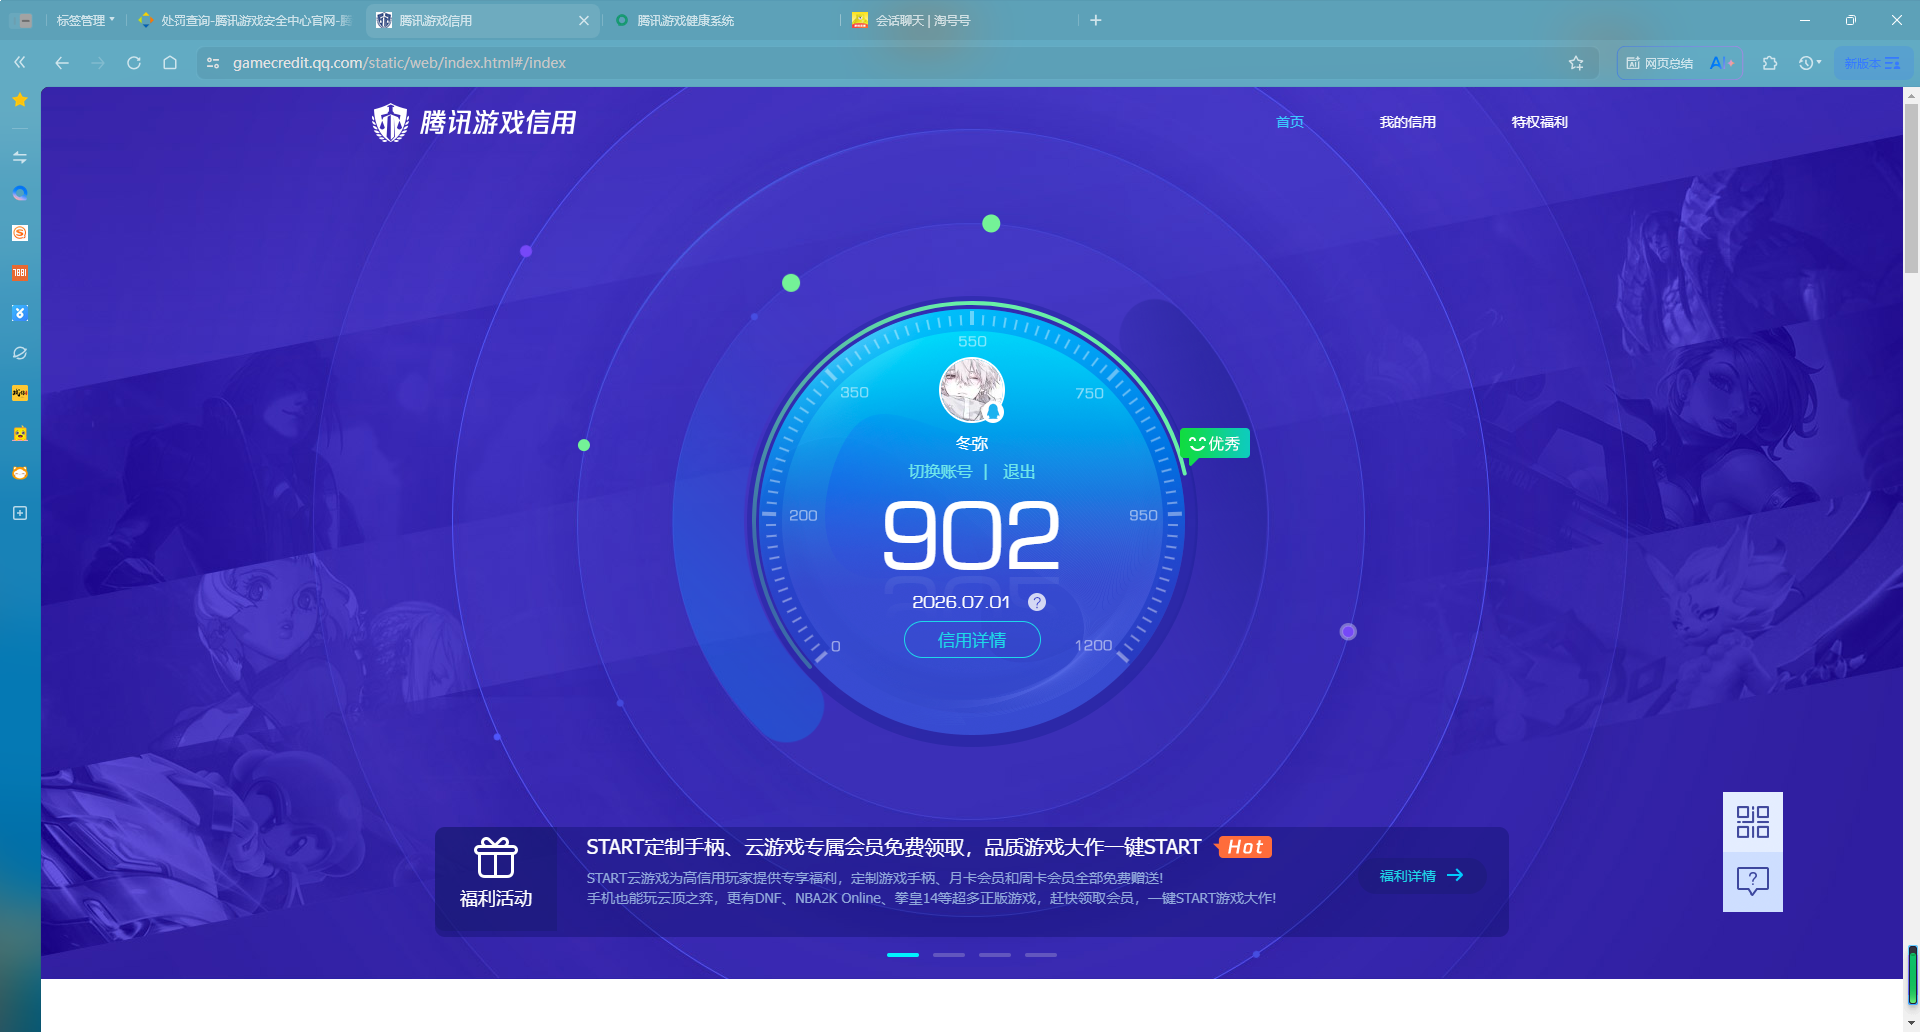Click the 新版本 button
The height and width of the screenshot is (1032, 1920).
pos(1872,63)
